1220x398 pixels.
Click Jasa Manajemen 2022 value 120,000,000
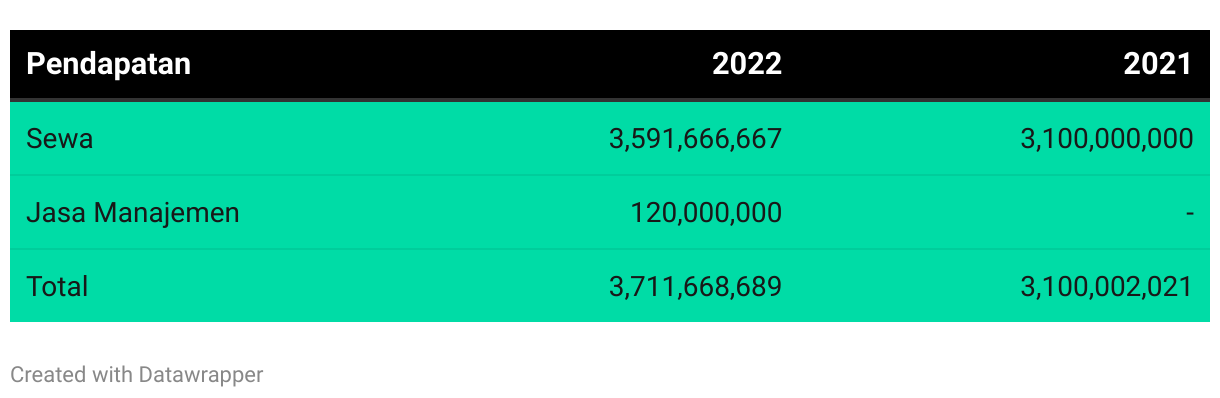706,213
